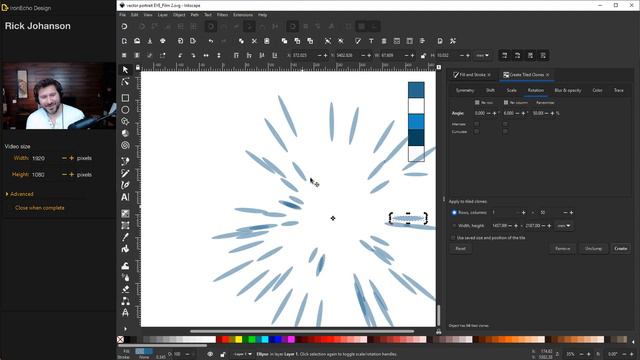The image size is (640, 360).
Task: Check Alternate per column checkbox
Action: (x=505, y=124)
